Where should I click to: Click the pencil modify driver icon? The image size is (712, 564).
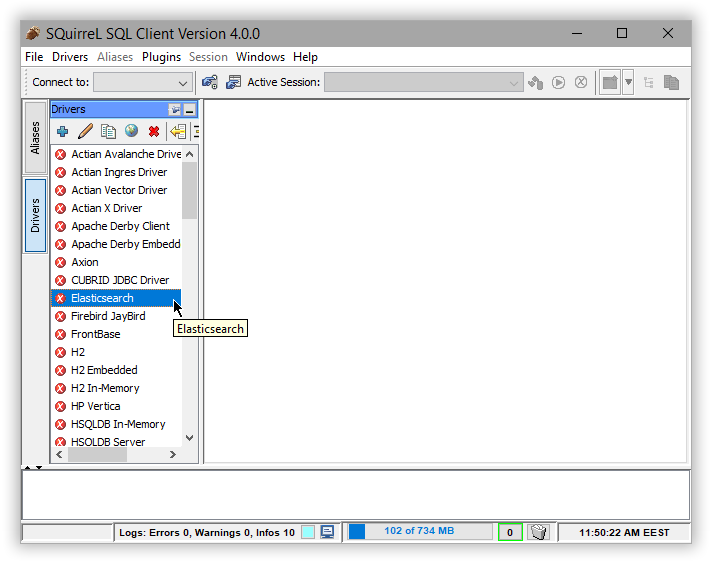(85, 131)
